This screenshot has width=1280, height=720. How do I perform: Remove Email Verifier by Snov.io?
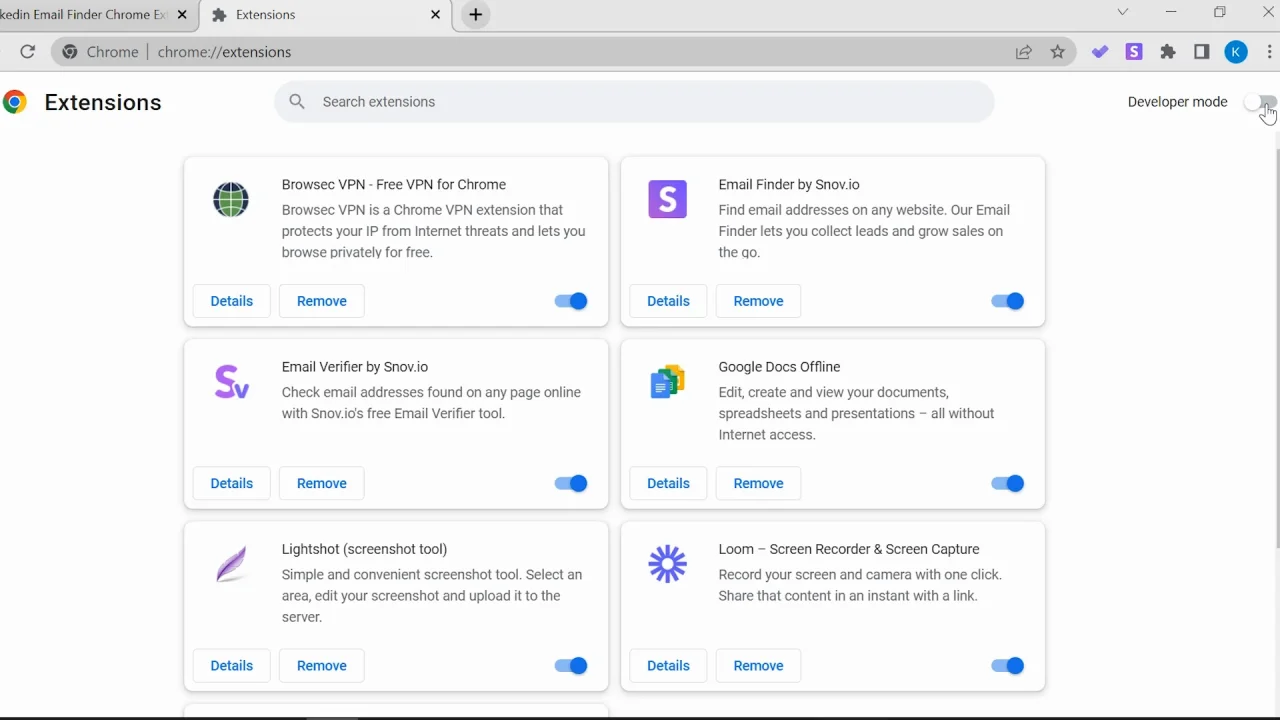(322, 483)
